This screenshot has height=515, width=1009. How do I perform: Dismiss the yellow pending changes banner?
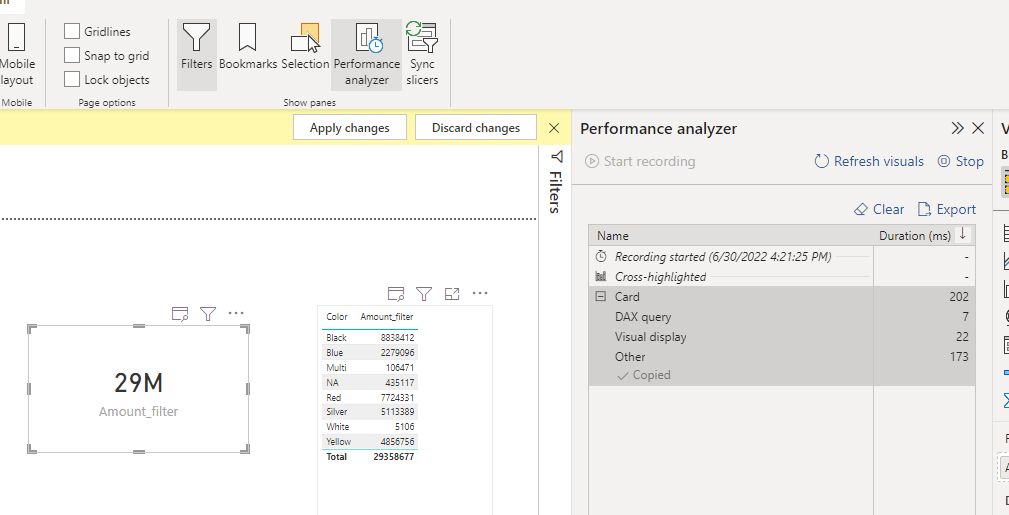coord(554,128)
